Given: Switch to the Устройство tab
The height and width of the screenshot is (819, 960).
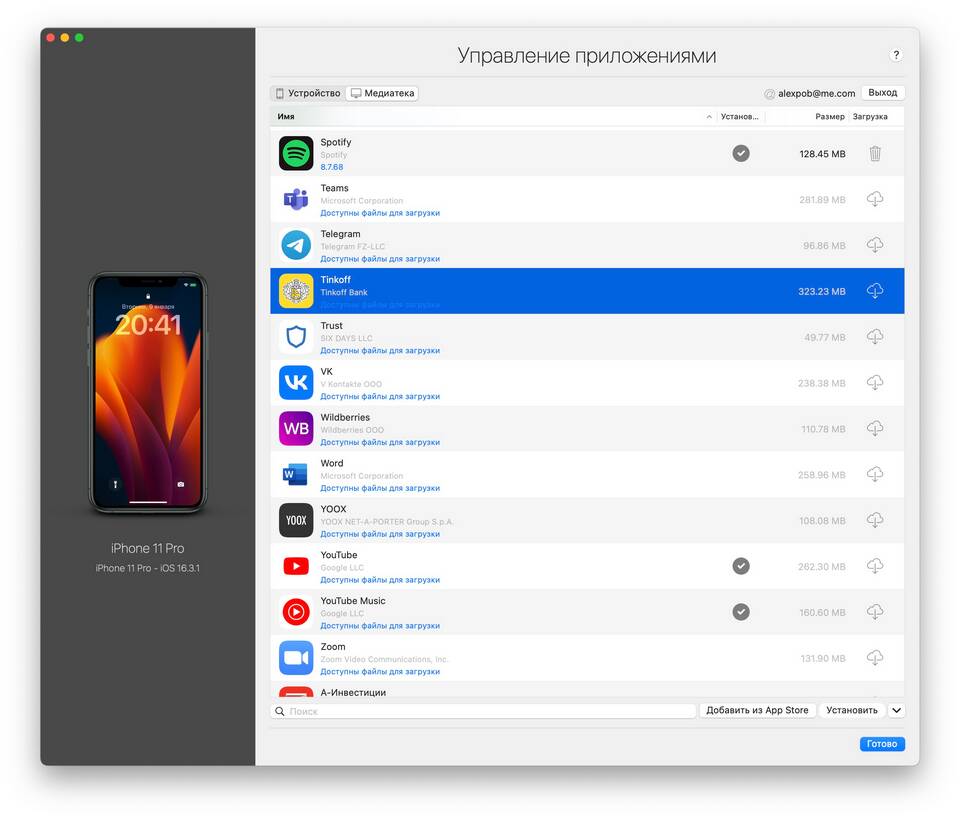Looking at the screenshot, I should coord(308,93).
